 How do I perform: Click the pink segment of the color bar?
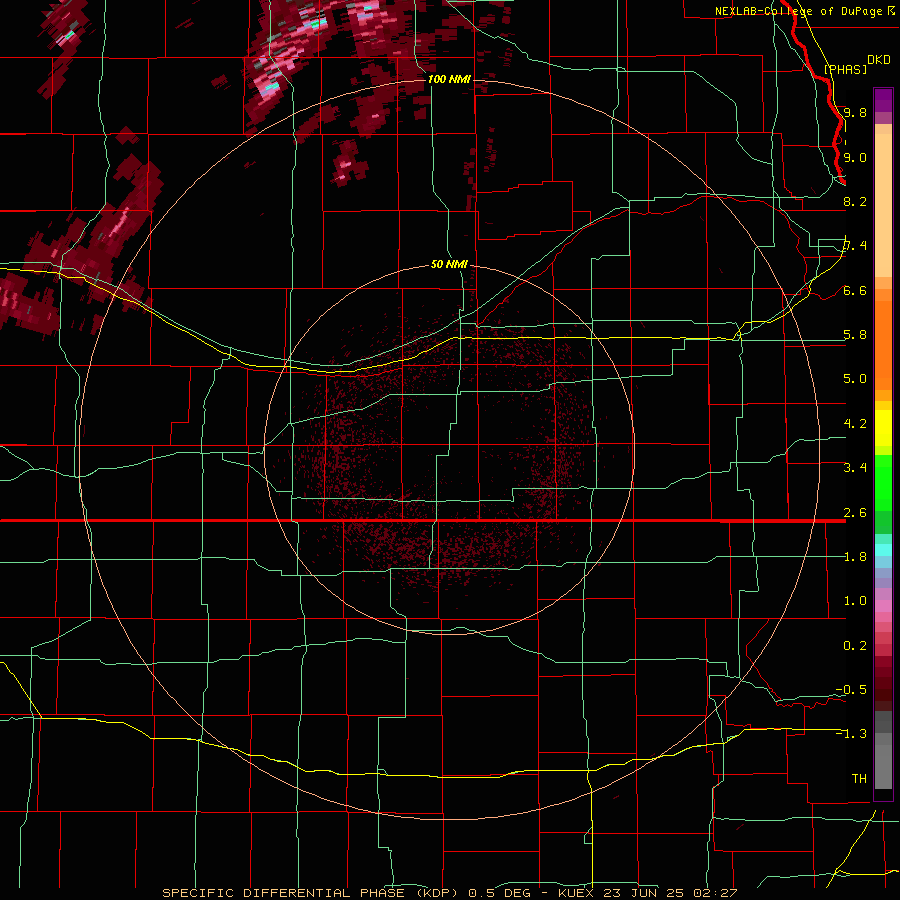click(883, 606)
